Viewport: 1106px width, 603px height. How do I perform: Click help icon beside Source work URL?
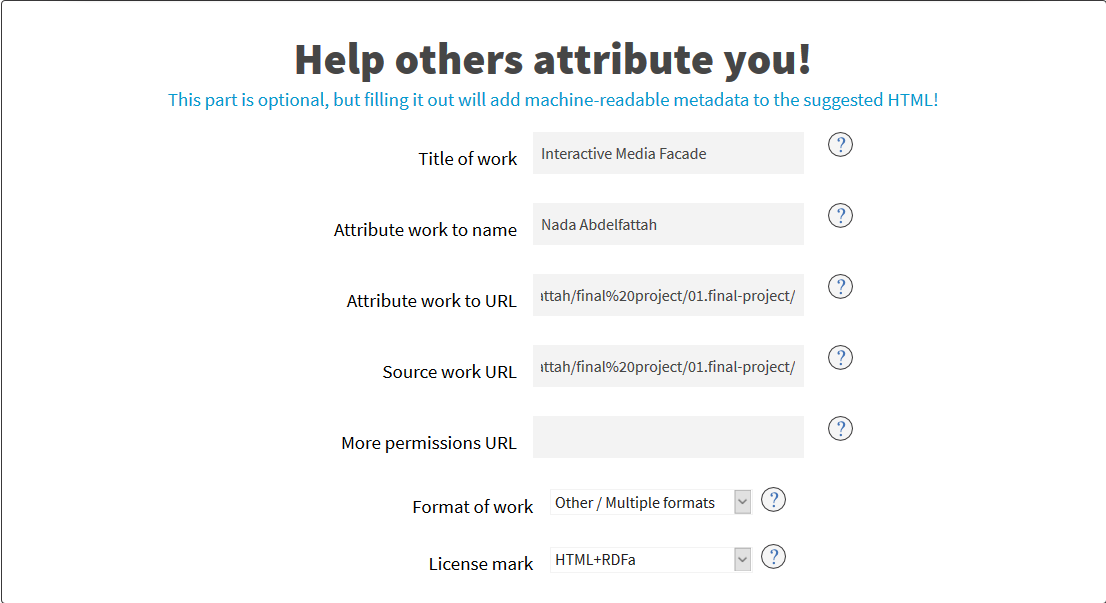(840, 358)
